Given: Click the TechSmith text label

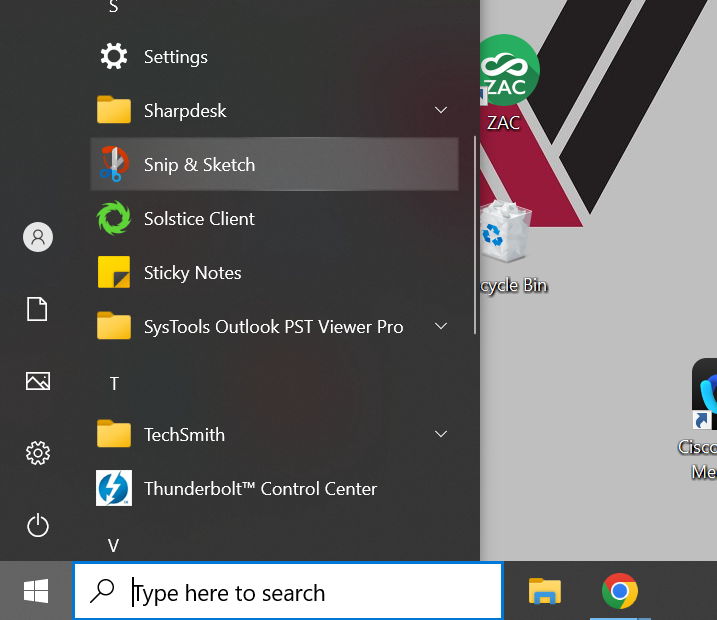Looking at the screenshot, I should point(184,435).
